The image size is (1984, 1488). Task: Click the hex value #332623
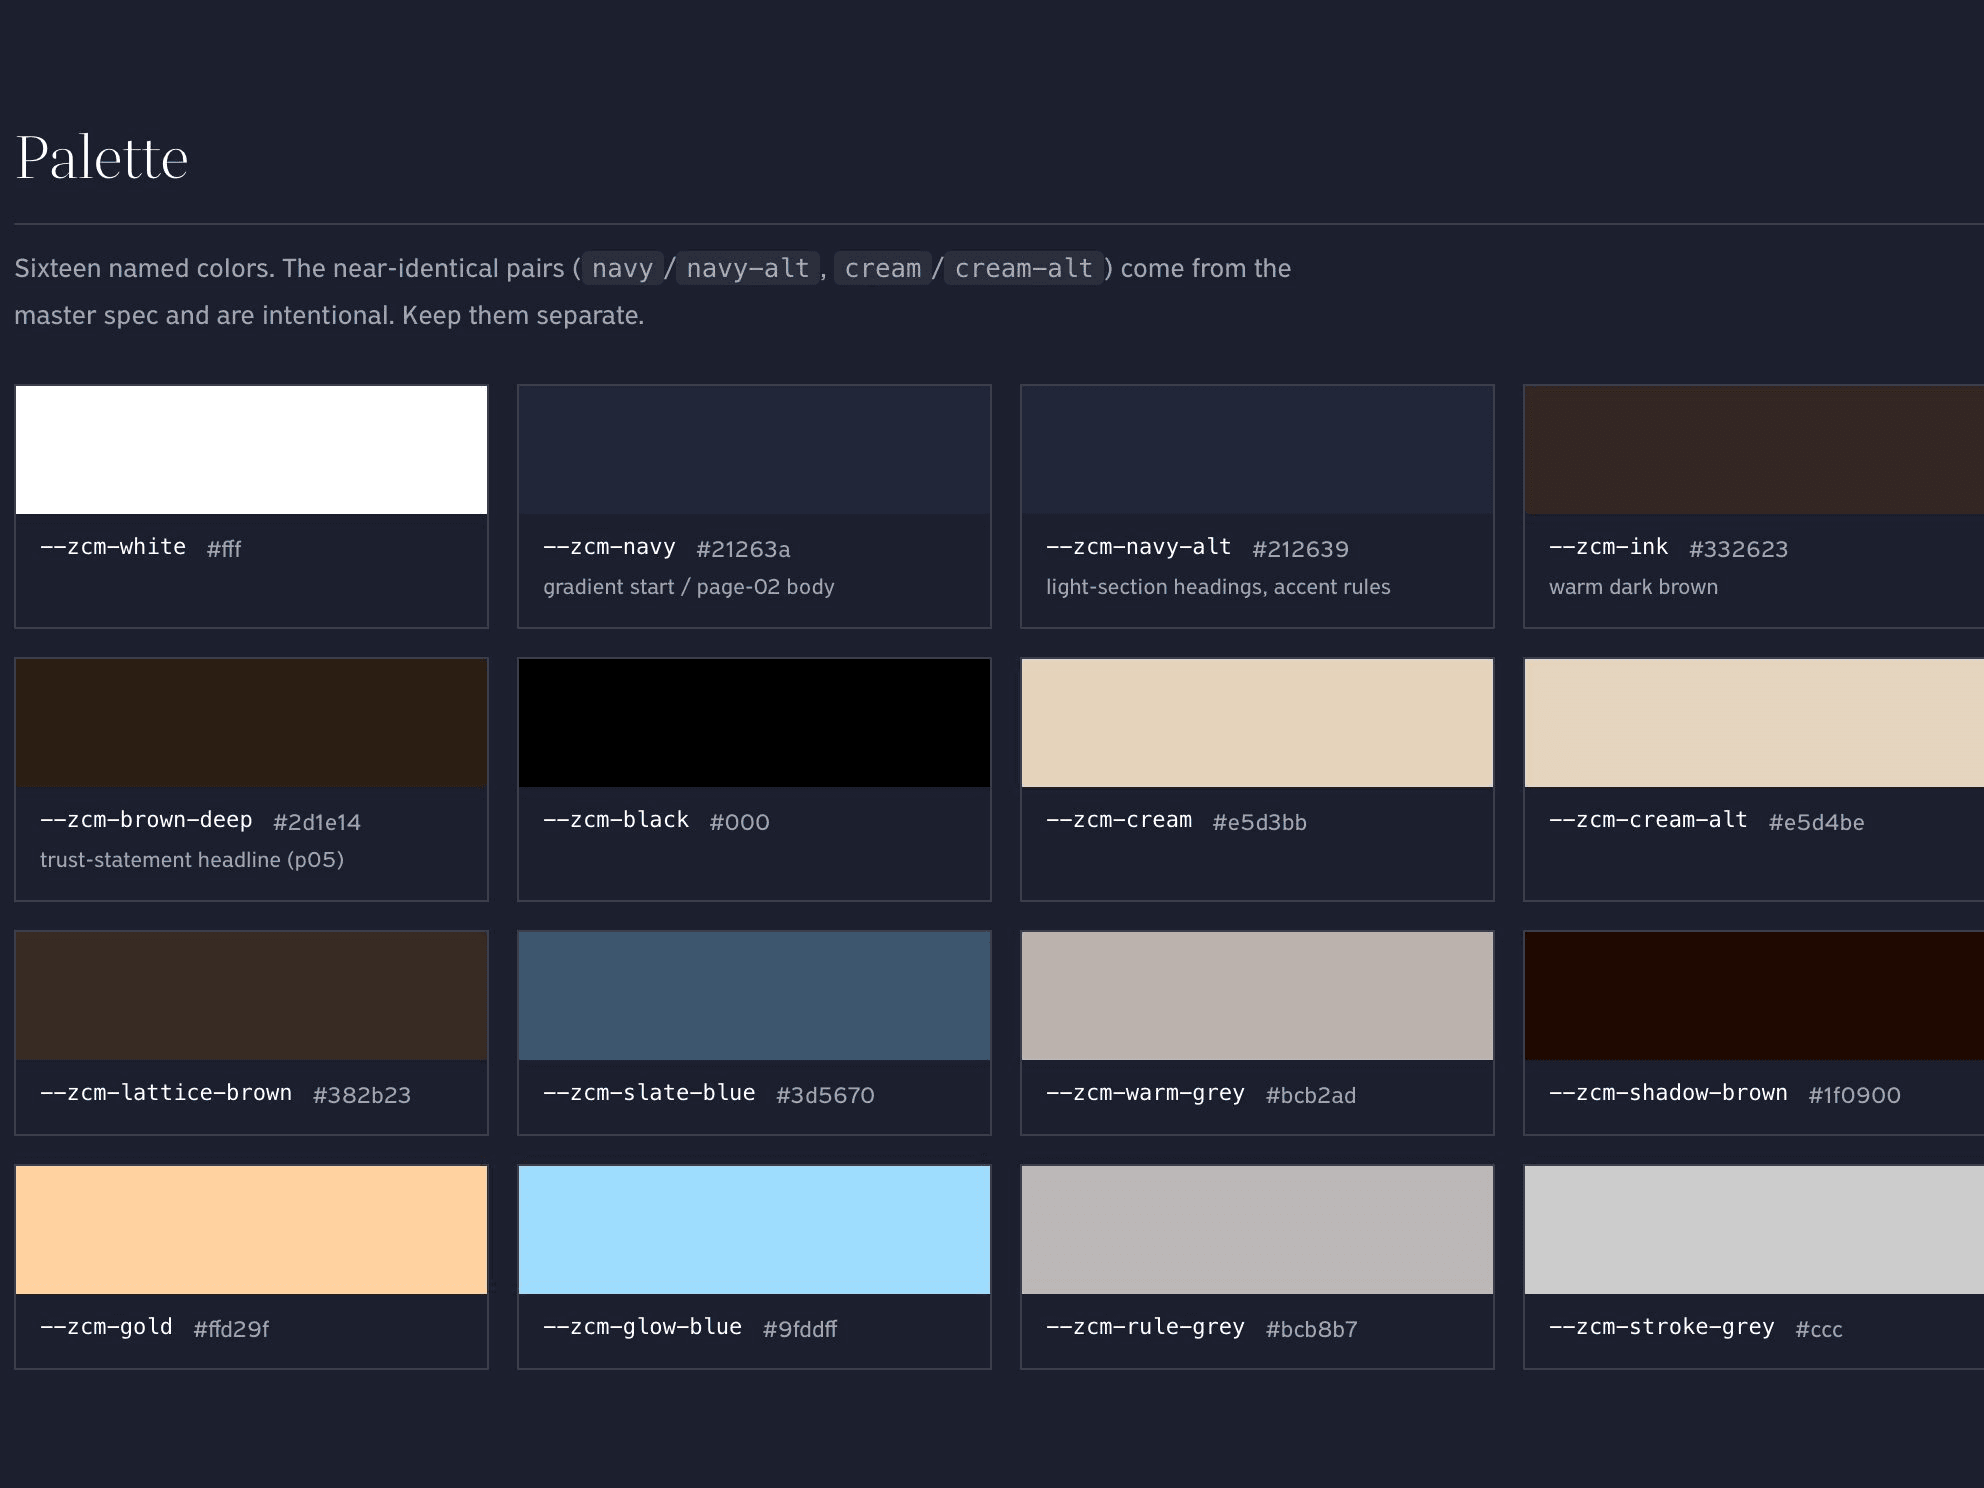[x=1738, y=549]
